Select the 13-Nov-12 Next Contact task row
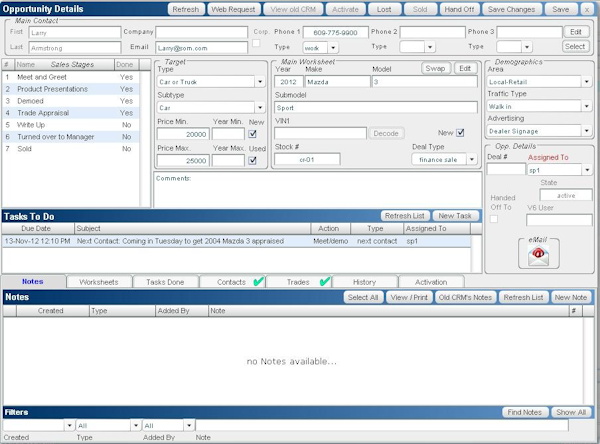Viewport: 600px width, 444px height. [x=236, y=241]
